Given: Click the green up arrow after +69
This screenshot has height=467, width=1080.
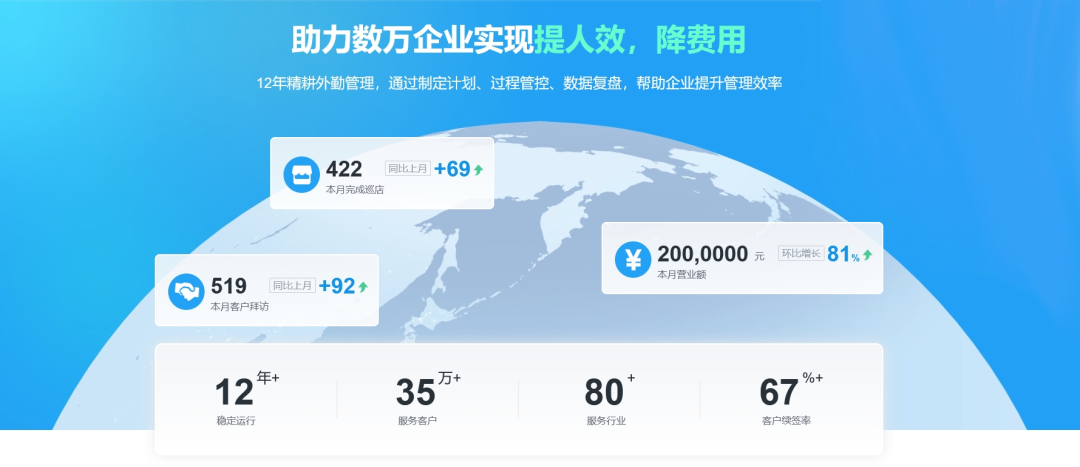Looking at the screenshot, I should pyautogui.click(x=478, y=170).
